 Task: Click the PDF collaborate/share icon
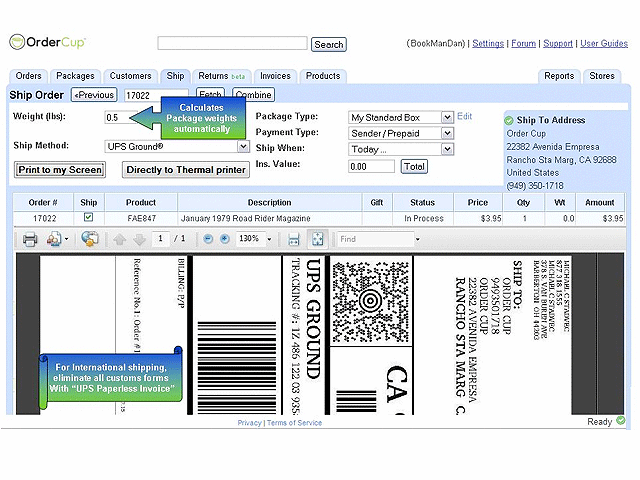[54, 239]
